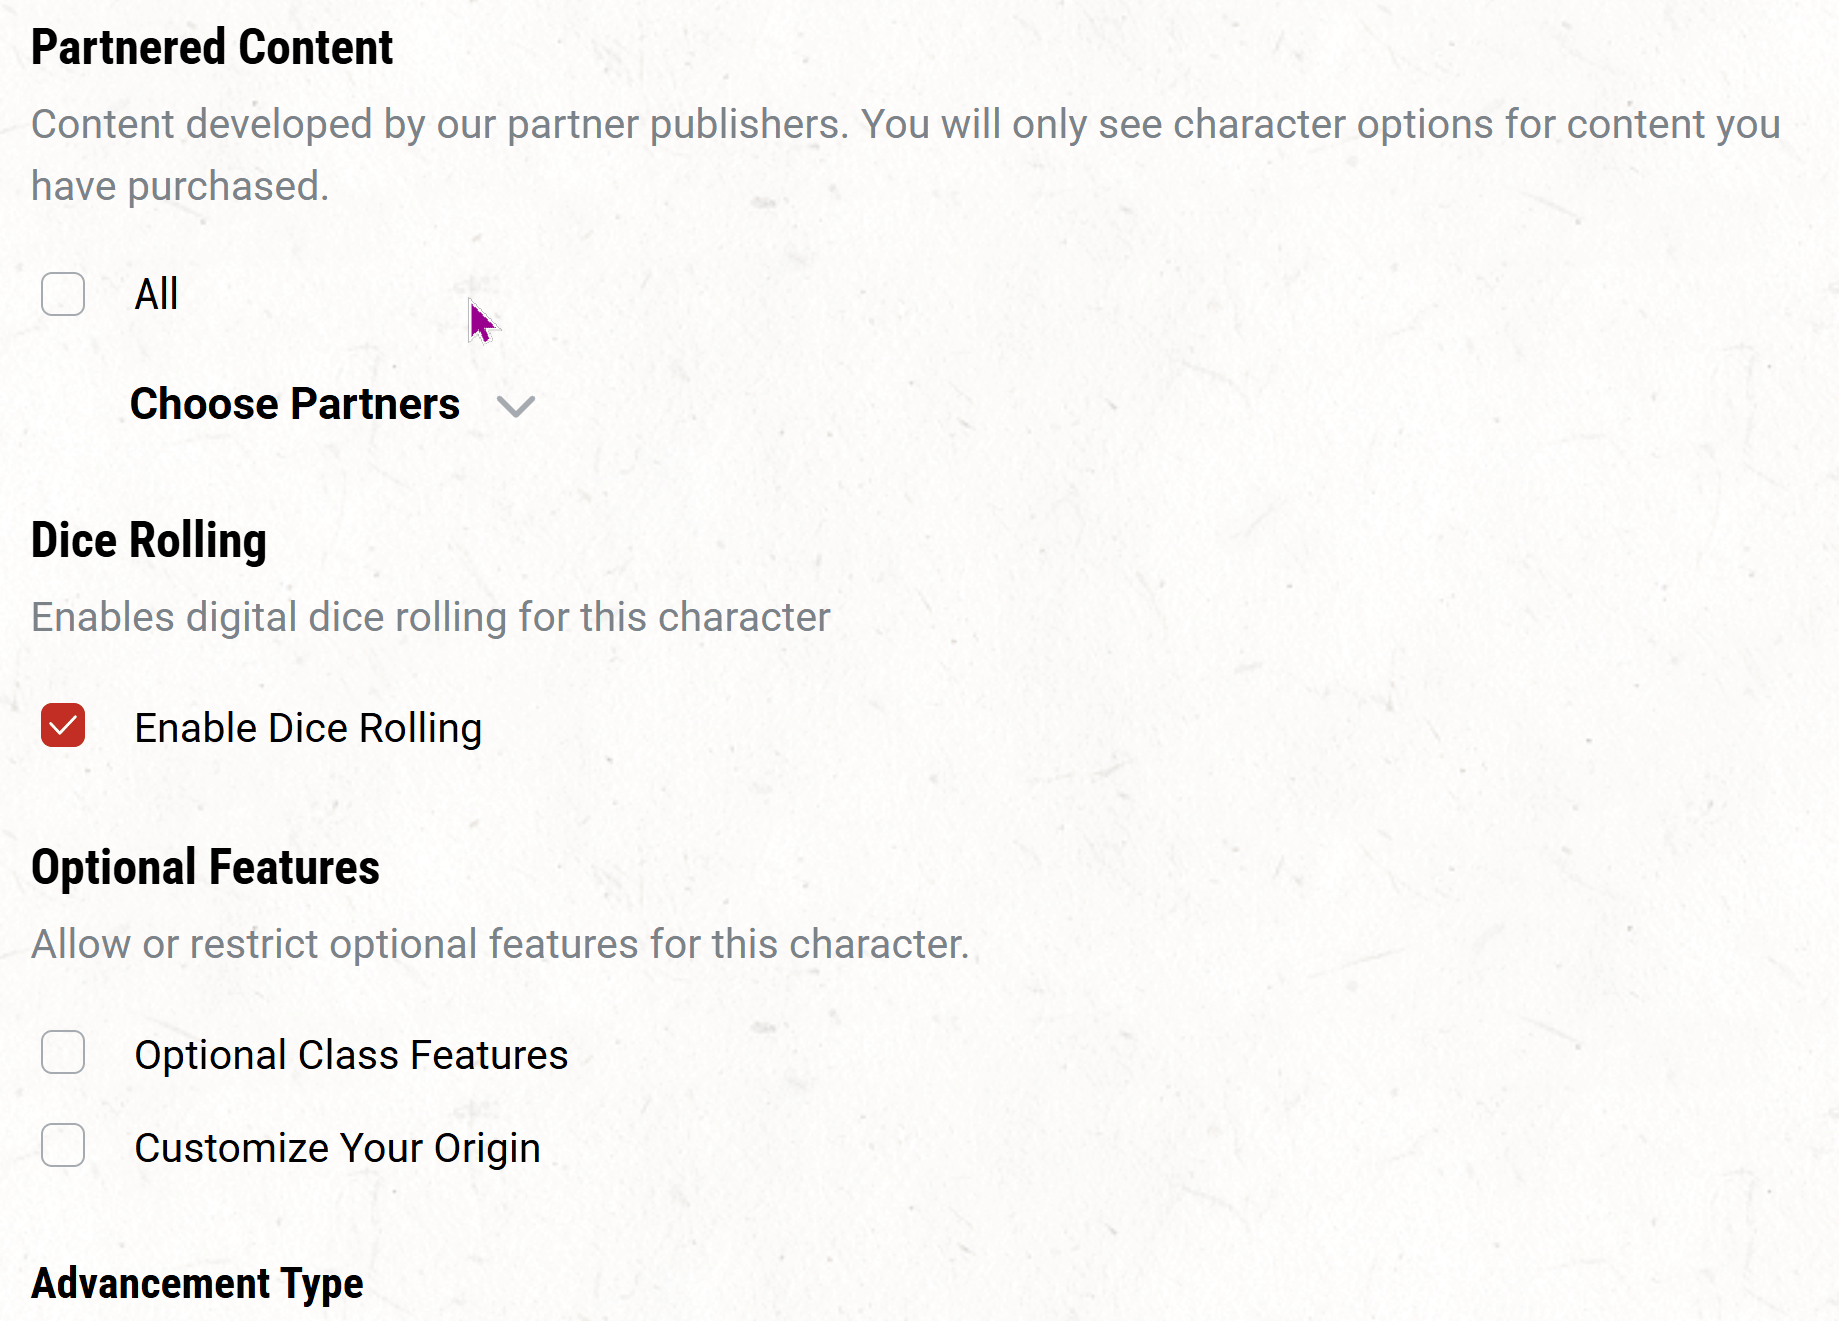Screen dimensions: 1839x1321
Task: Click the 'have purchased.' description line
Action: [180, 186]
